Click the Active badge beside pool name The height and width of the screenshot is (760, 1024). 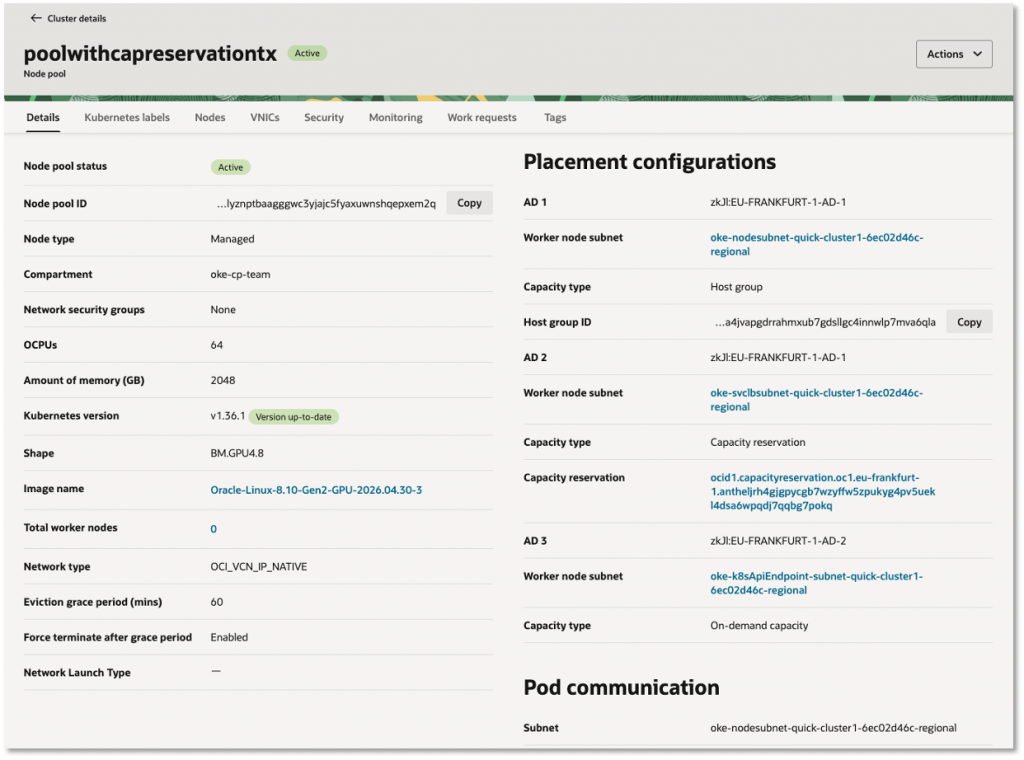coord(307,54)
